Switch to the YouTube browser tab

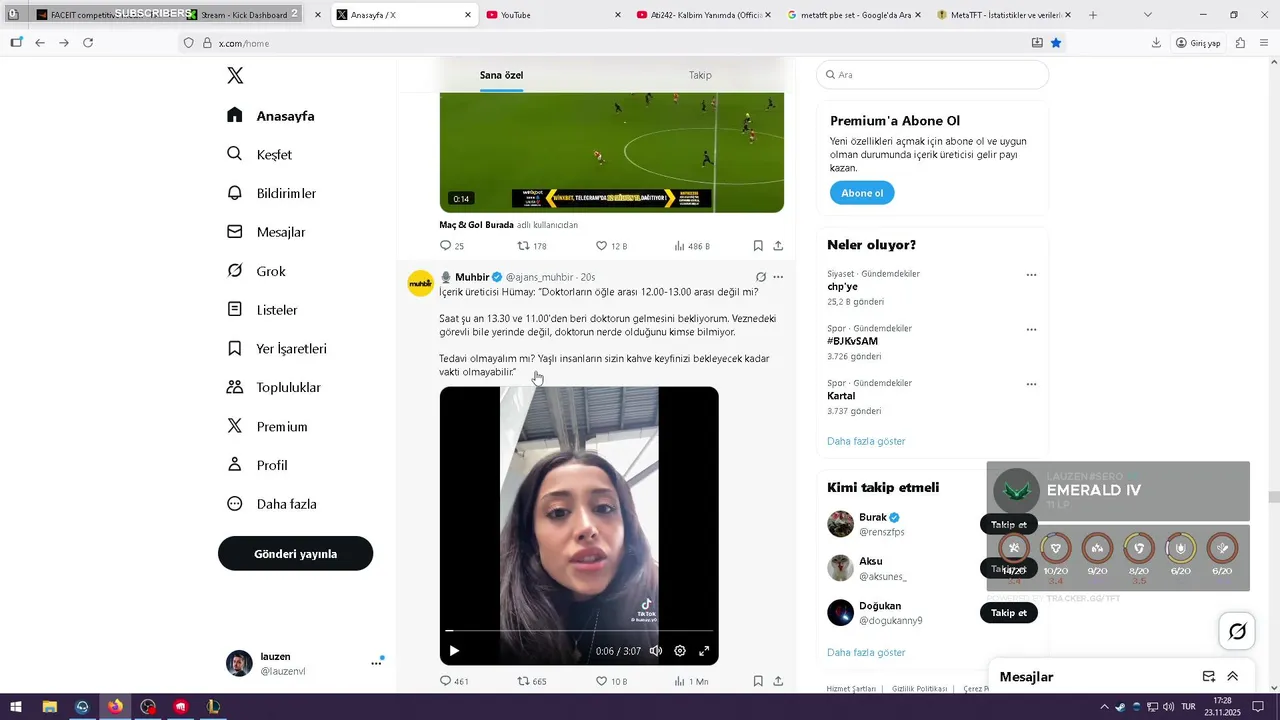(553, 15)
